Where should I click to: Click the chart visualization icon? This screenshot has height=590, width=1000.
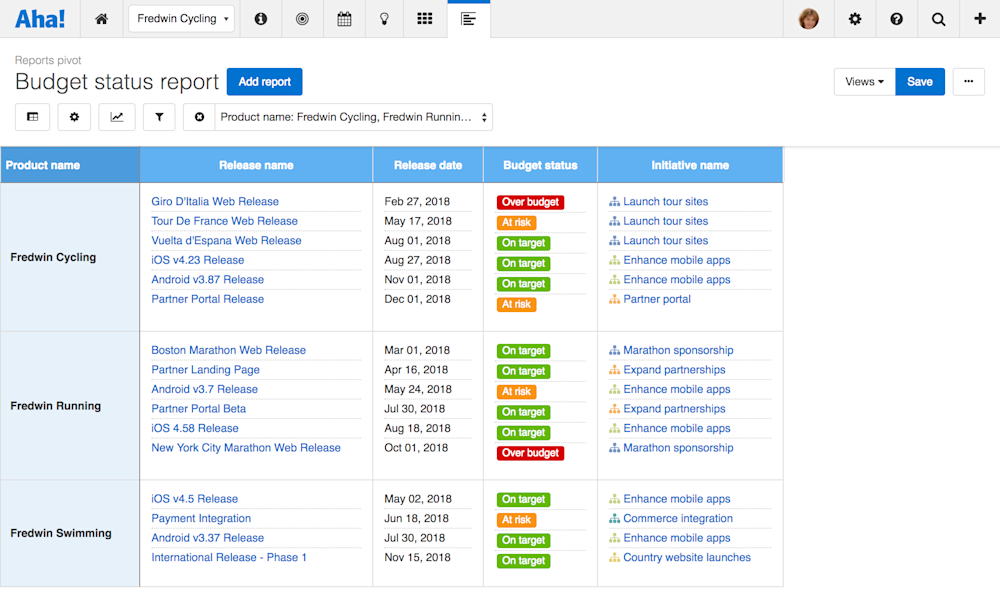coord(116,116)
